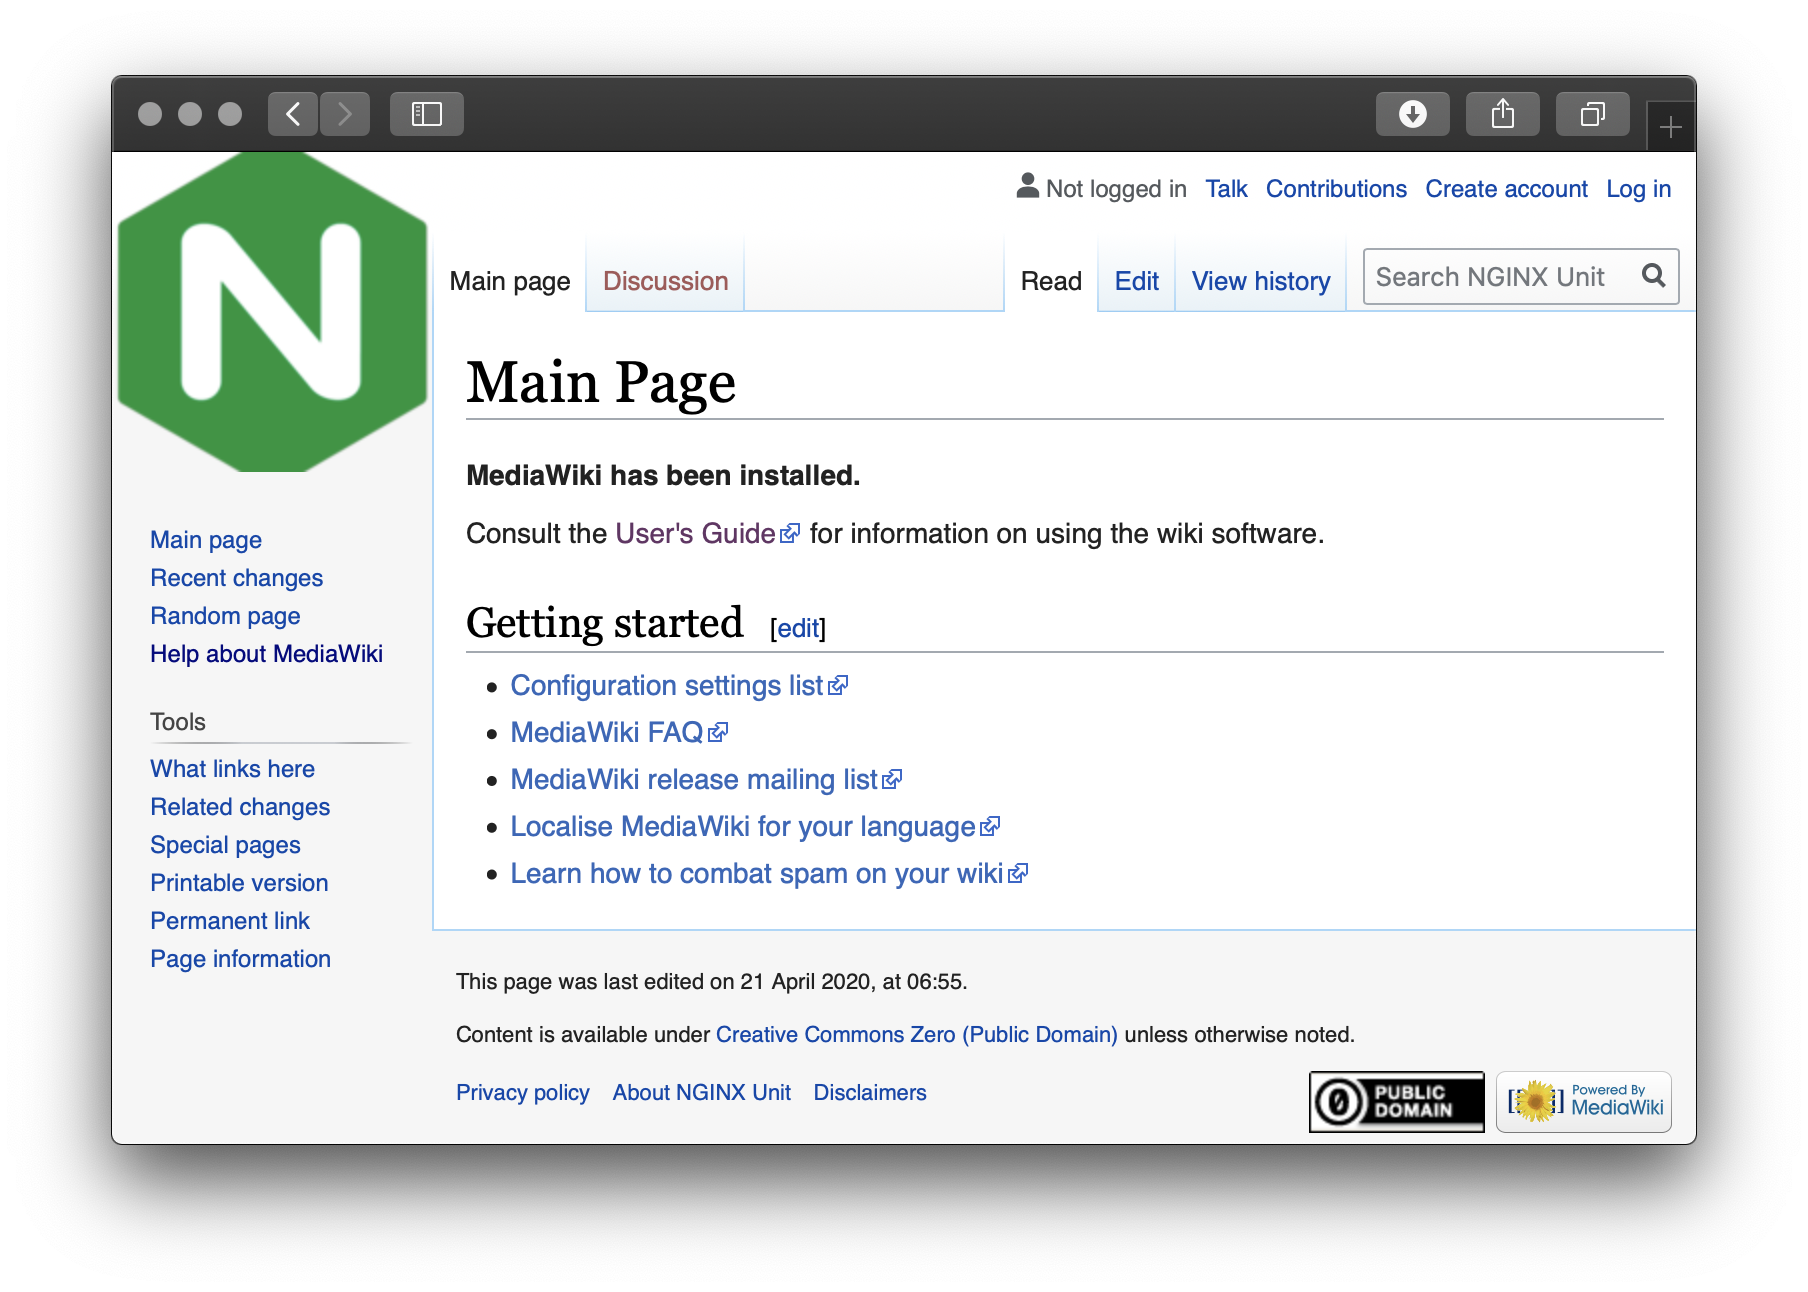Viewport: 1808px width, 1292px height.
Task: Click the Powered By MediaWiki badge
Action: (x=1584, y=1102)
